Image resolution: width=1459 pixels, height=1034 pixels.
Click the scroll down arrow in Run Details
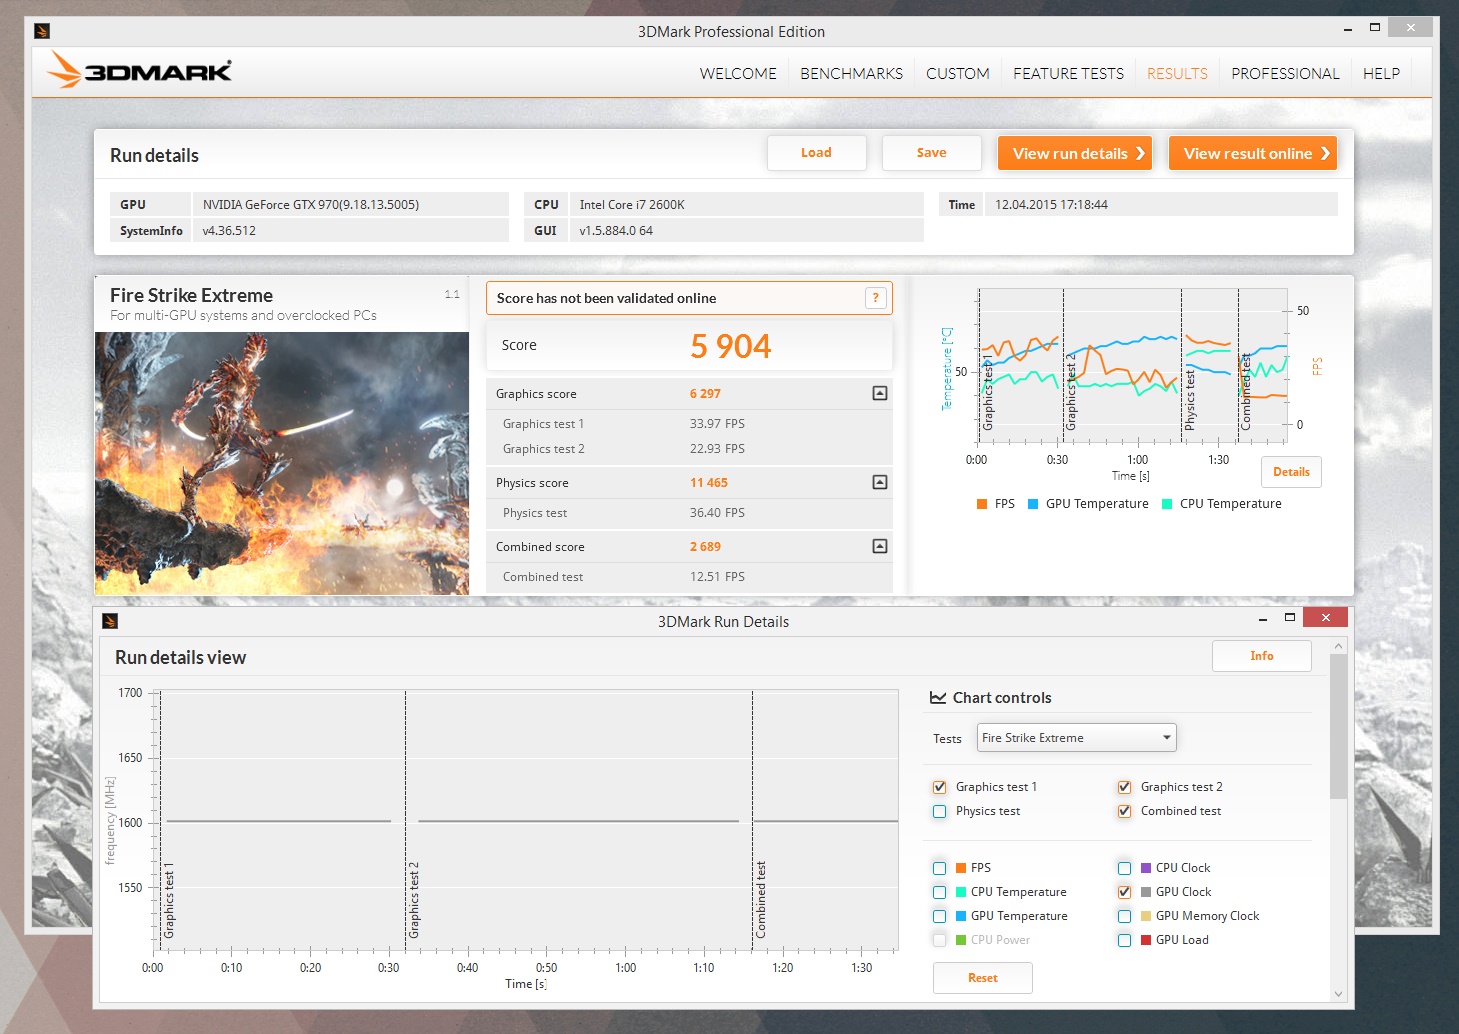[1338, 994]
